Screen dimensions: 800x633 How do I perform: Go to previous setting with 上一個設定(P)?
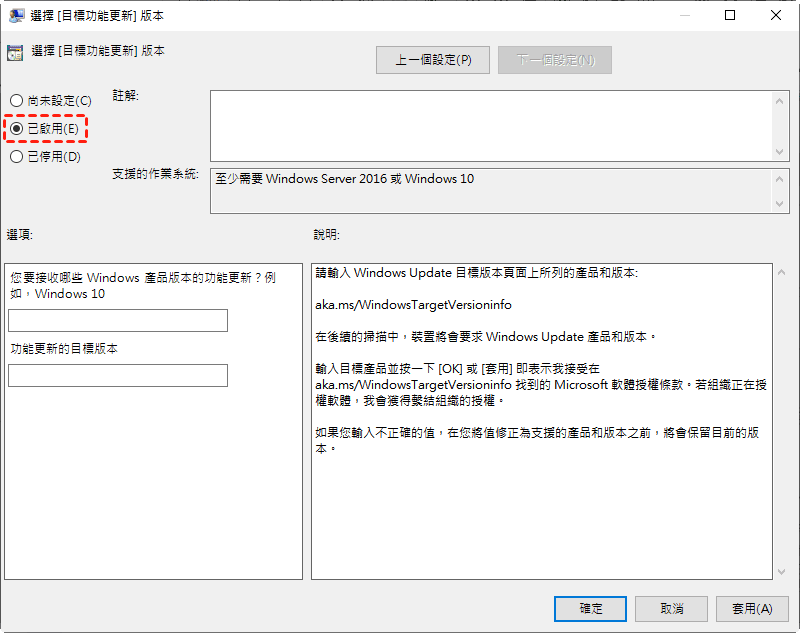click(432, 60)
